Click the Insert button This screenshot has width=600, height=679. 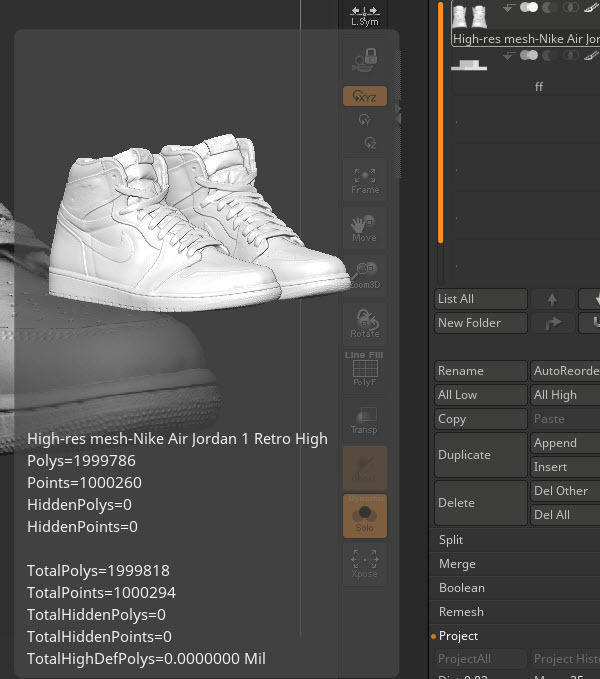coord(565,467)
